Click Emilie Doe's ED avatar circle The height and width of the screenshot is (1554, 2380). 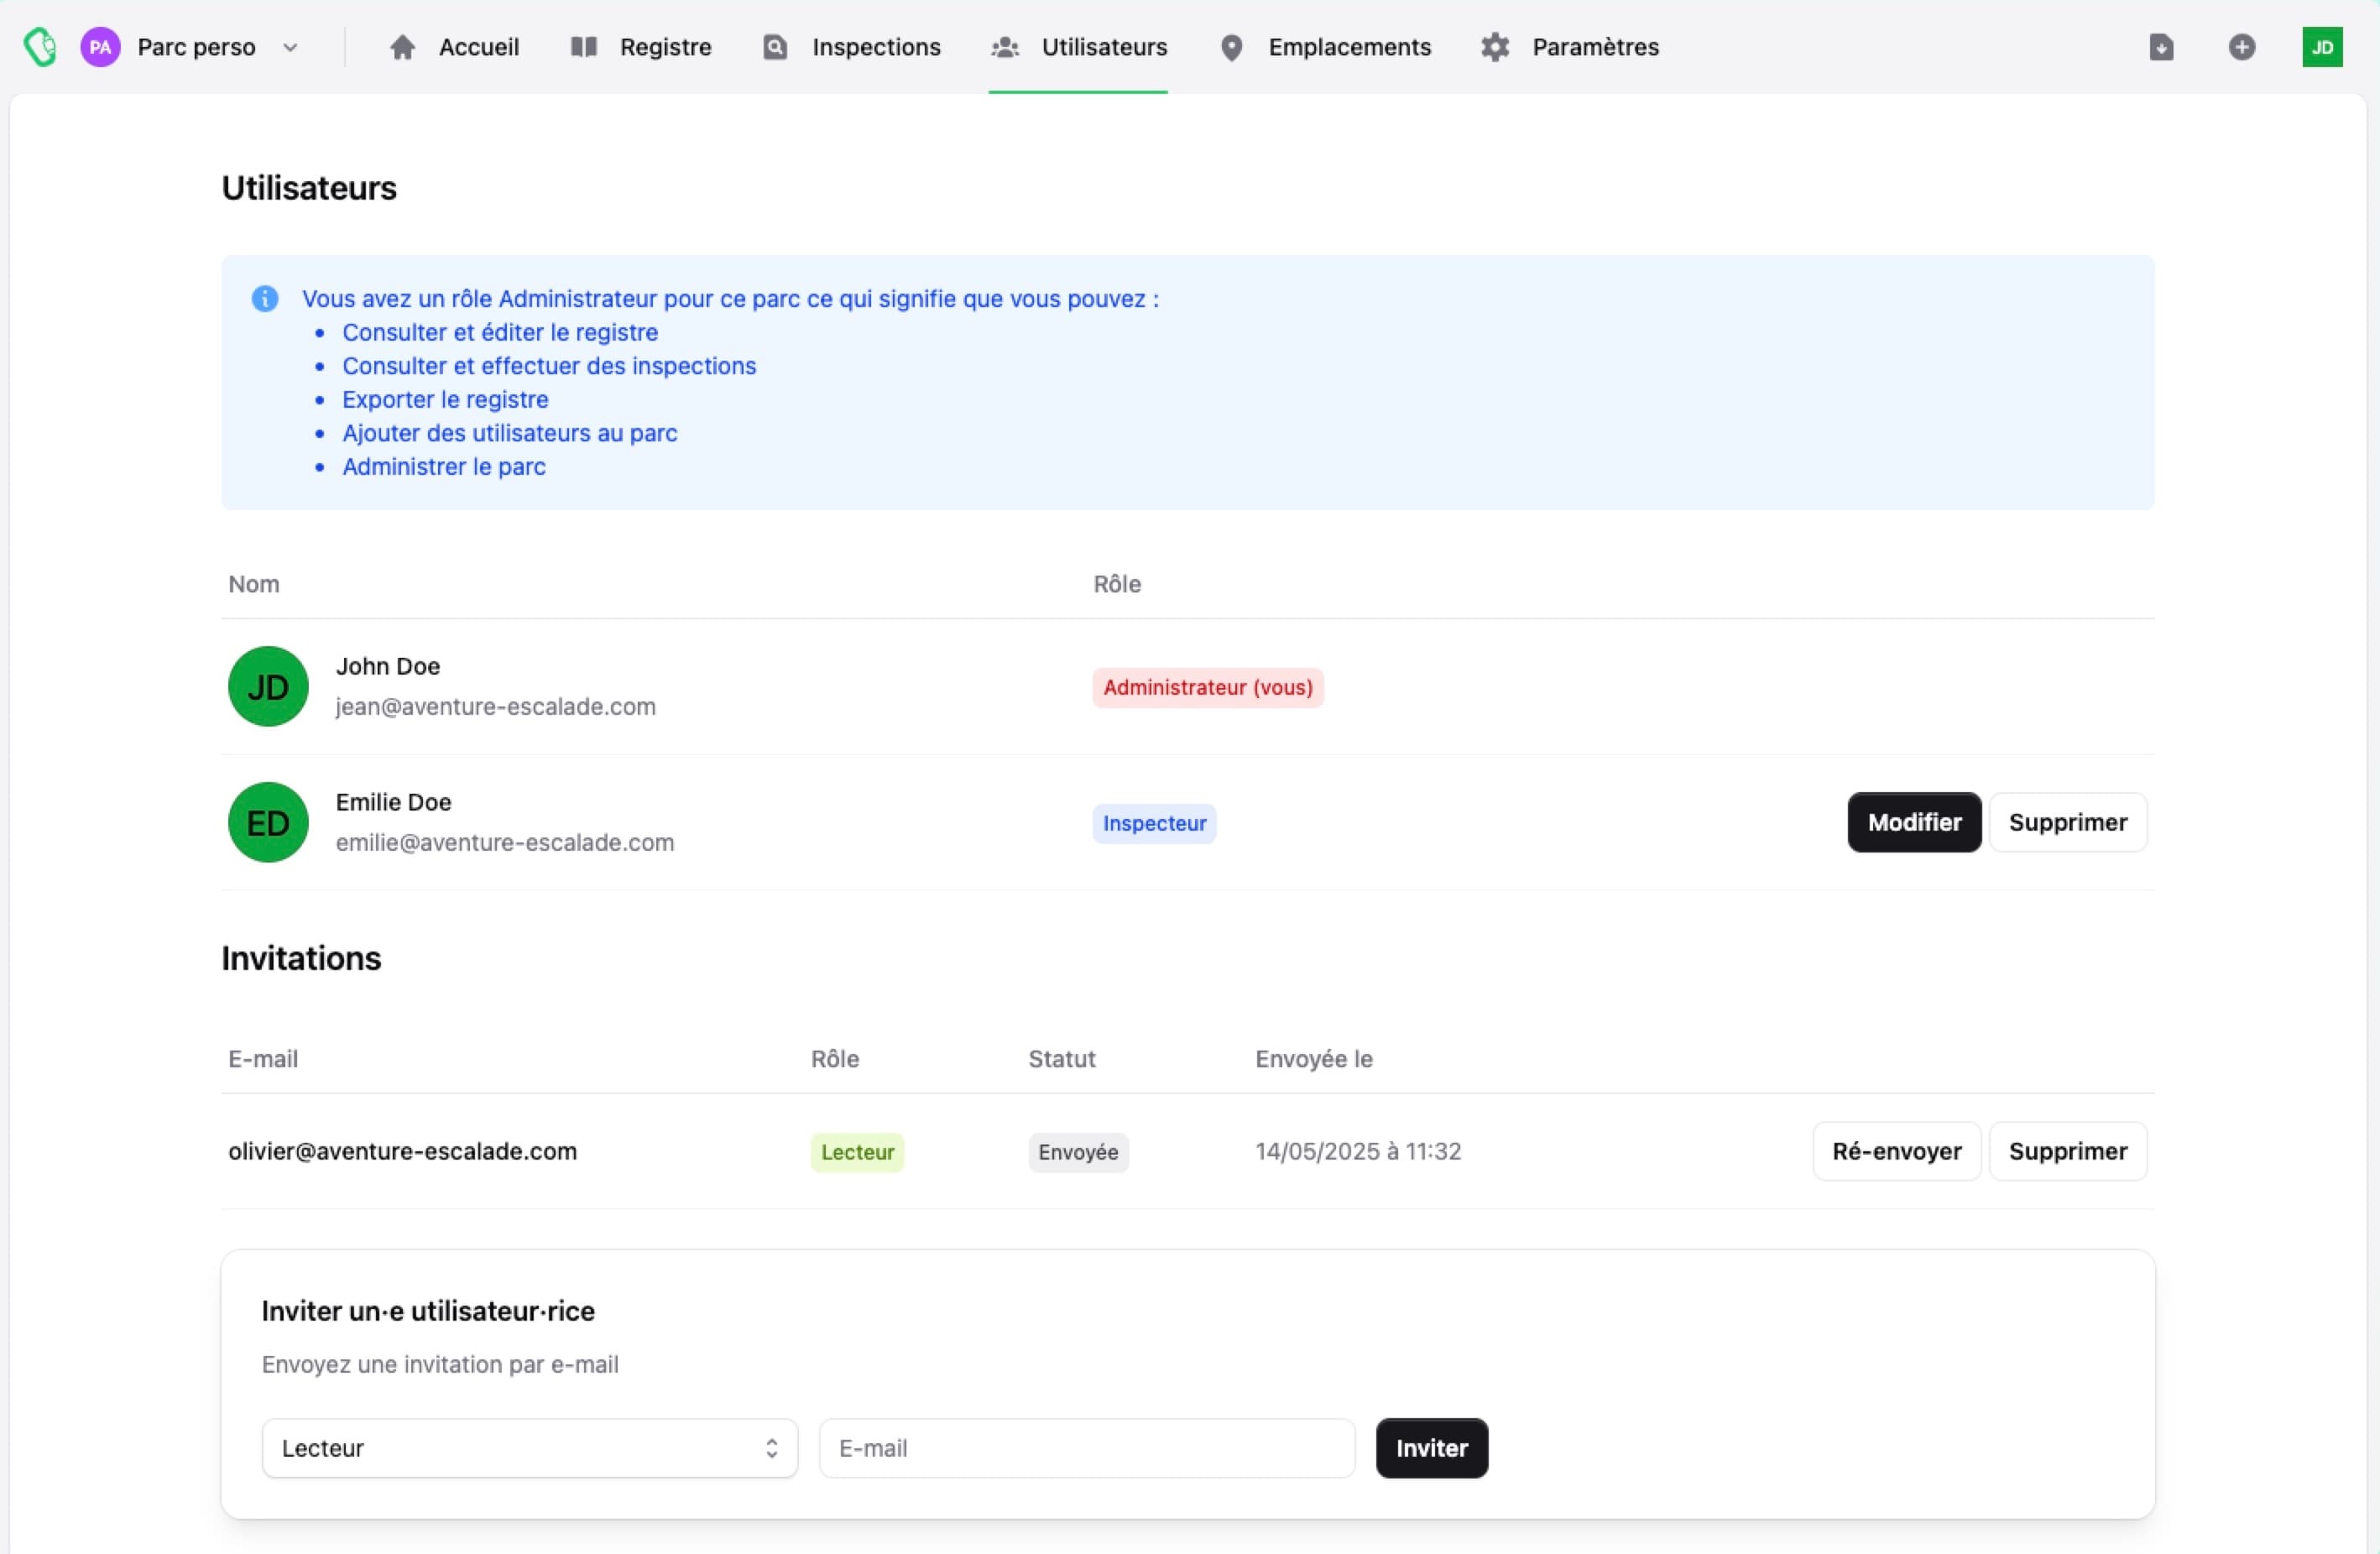click(x=268, y=823)
